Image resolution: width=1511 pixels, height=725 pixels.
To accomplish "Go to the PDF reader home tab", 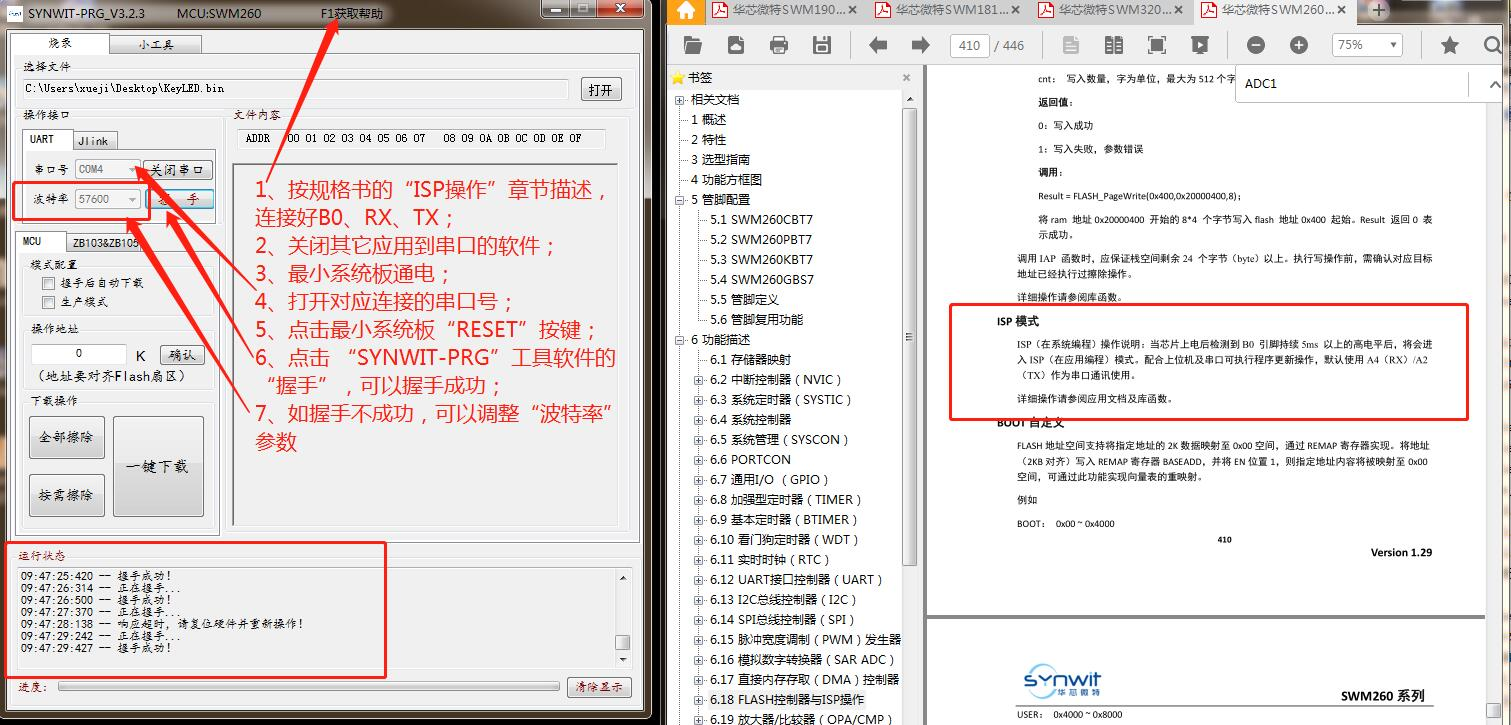I will [x=686, y=11].
